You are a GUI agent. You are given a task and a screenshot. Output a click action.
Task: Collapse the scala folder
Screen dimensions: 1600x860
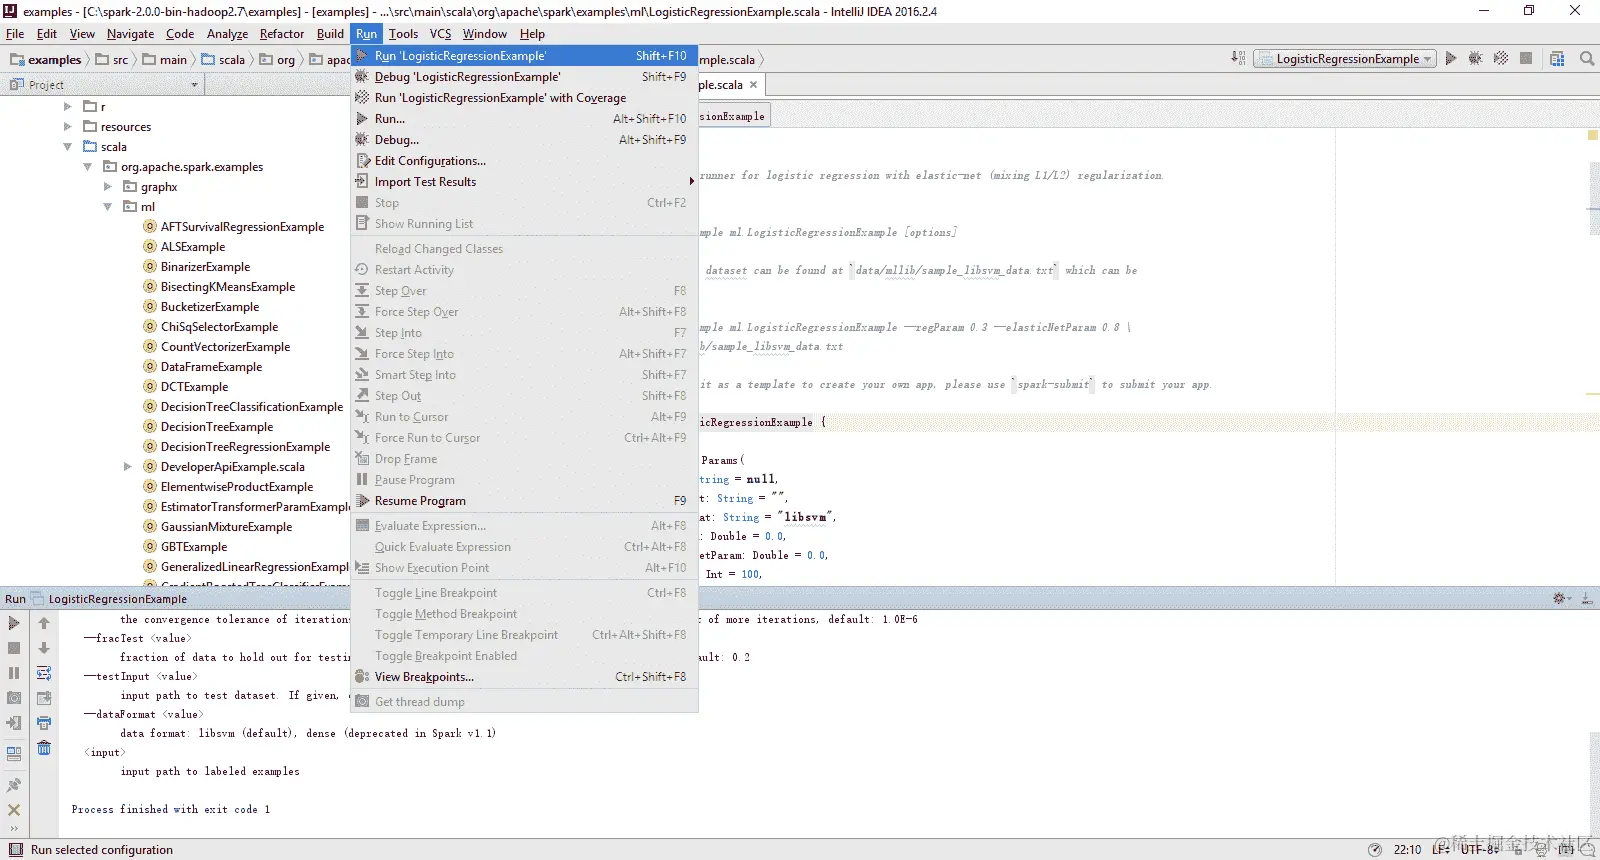click(68, 146)
